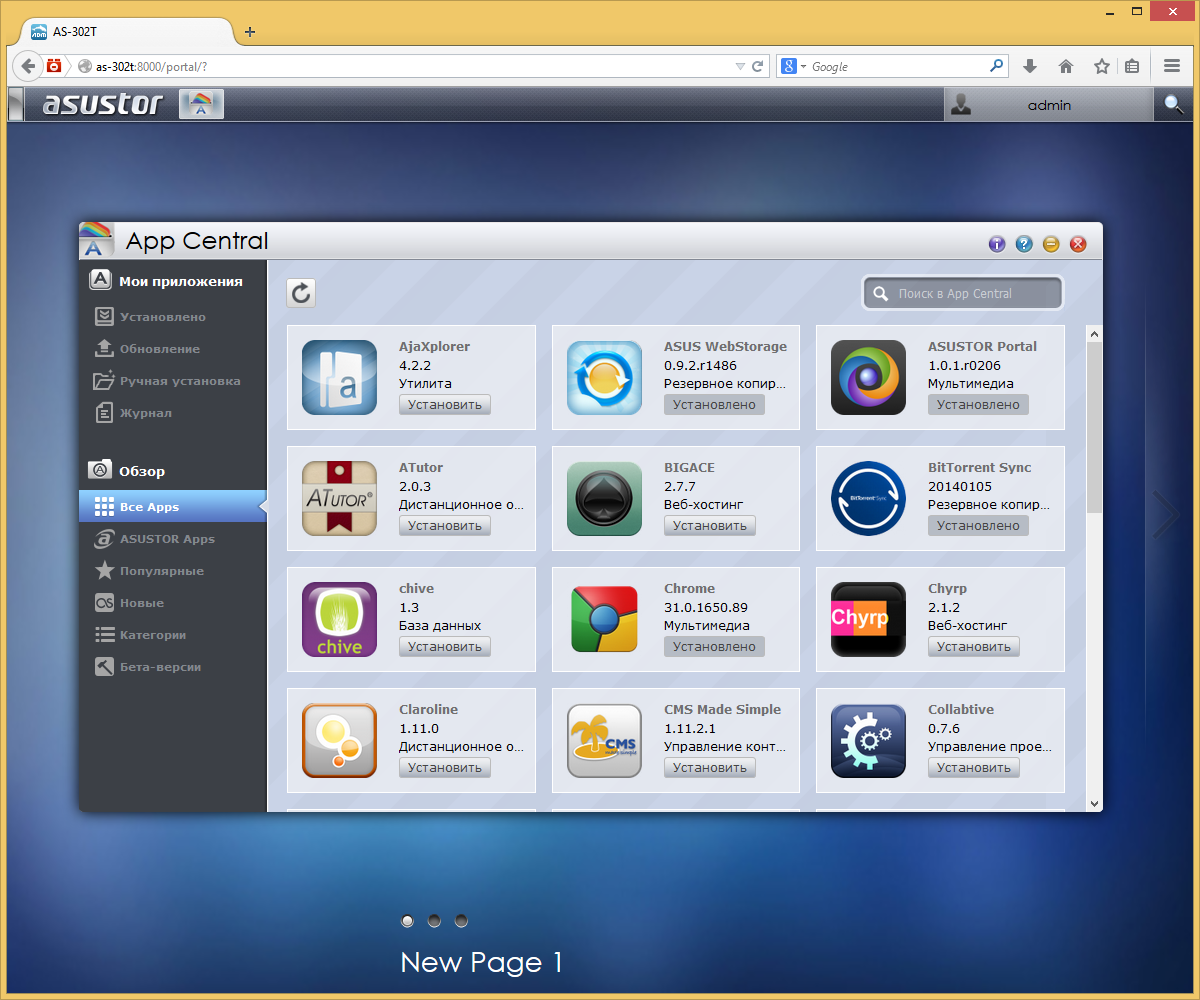Click the ATutor app icon
1200x1000 pixels.
[339, 498]
